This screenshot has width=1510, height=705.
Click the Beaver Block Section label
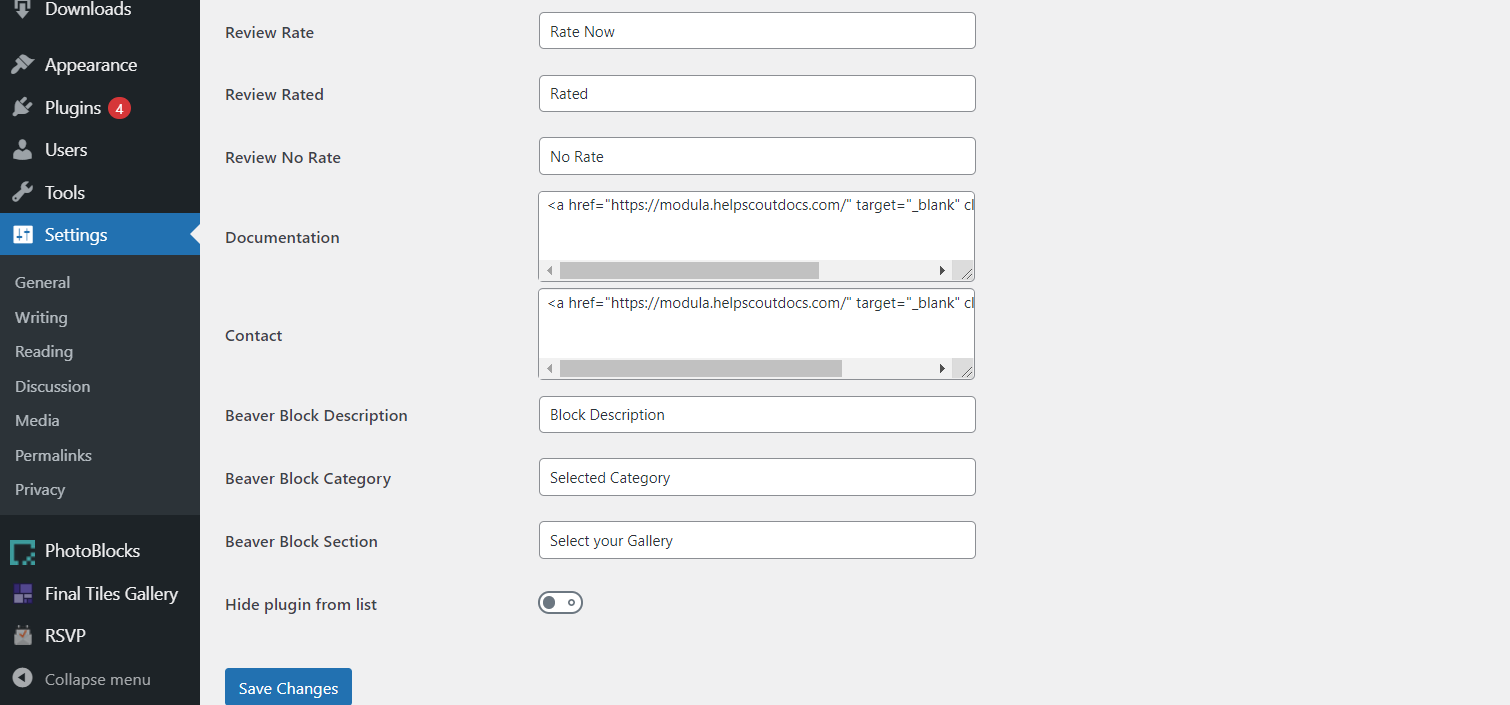pos(301,541)
